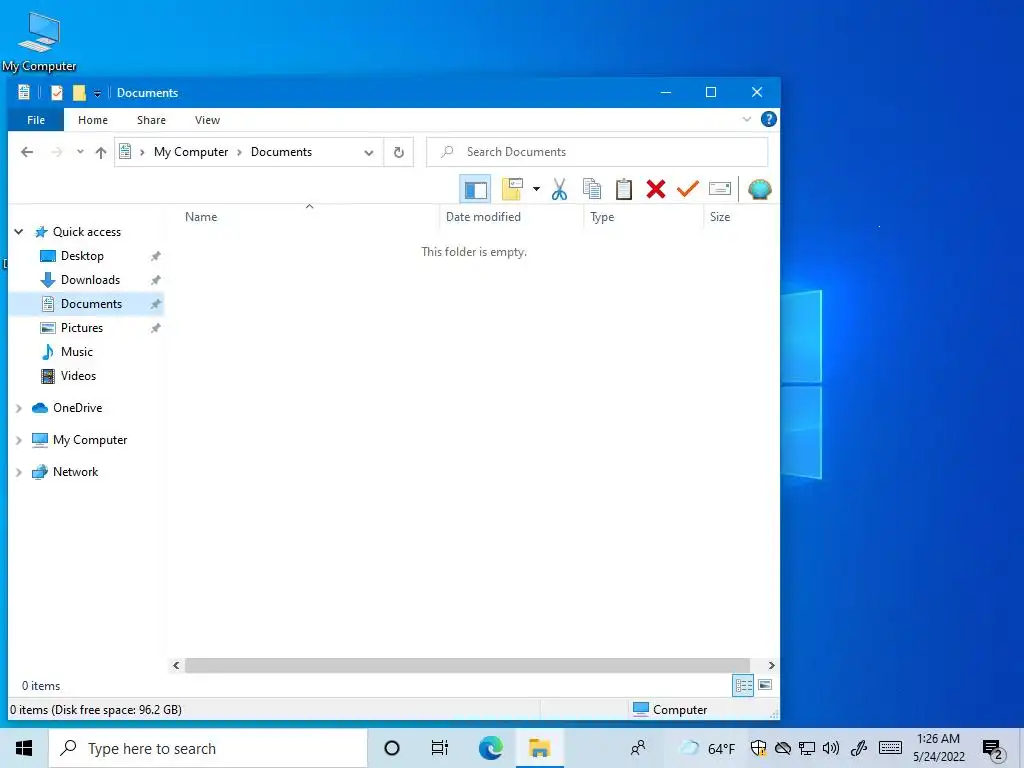Click the Classic Shell seashell icon

760,189
